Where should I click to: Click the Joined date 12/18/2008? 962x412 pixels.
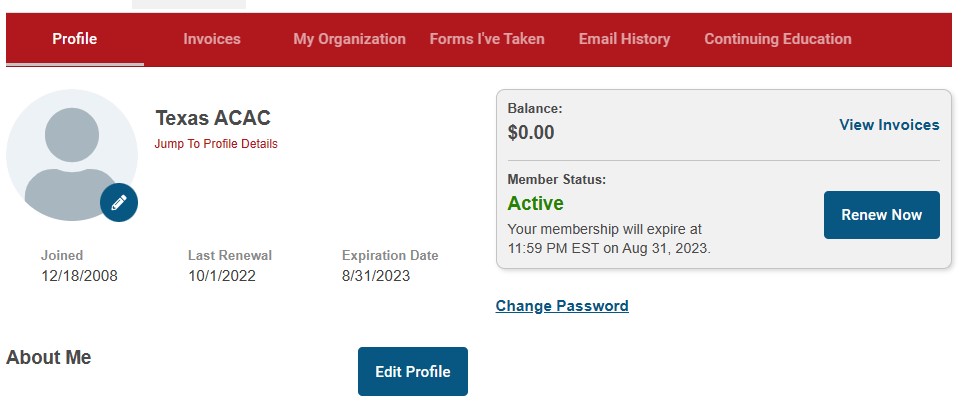[x=79, y=276]
